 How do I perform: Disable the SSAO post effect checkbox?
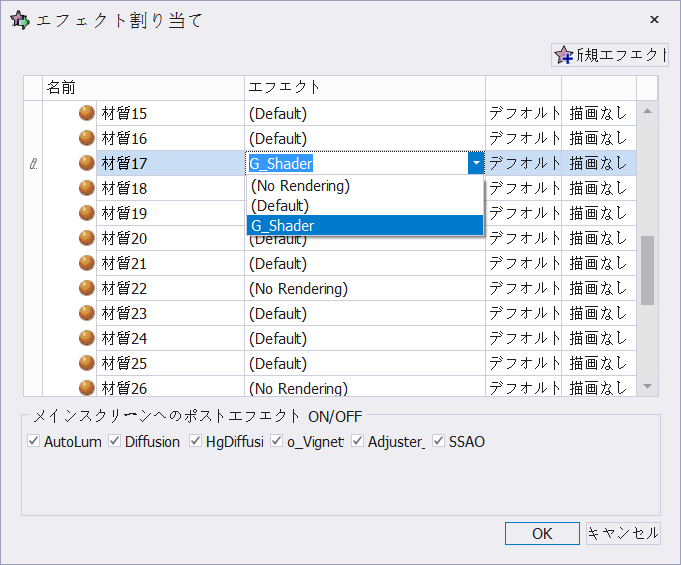point(439,441)
